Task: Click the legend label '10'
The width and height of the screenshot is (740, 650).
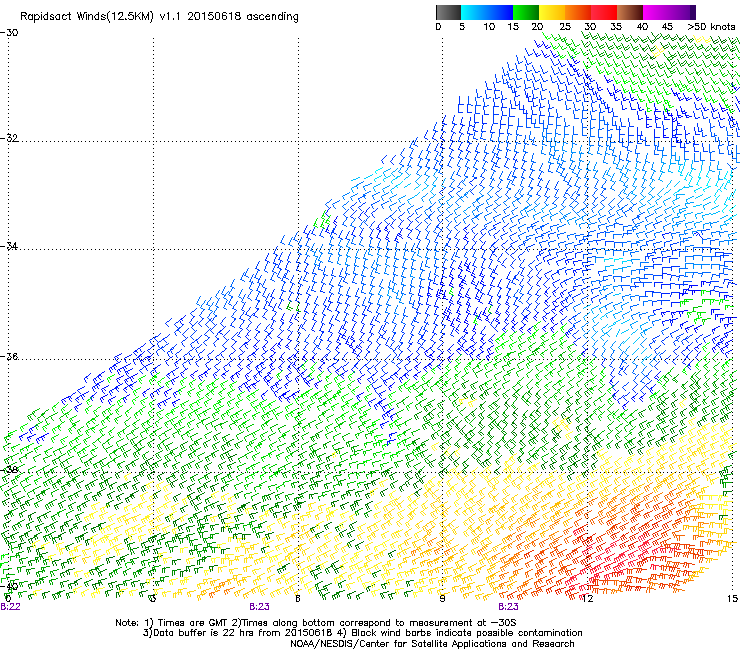Action: pyautogui.click(x=489, y=27)
